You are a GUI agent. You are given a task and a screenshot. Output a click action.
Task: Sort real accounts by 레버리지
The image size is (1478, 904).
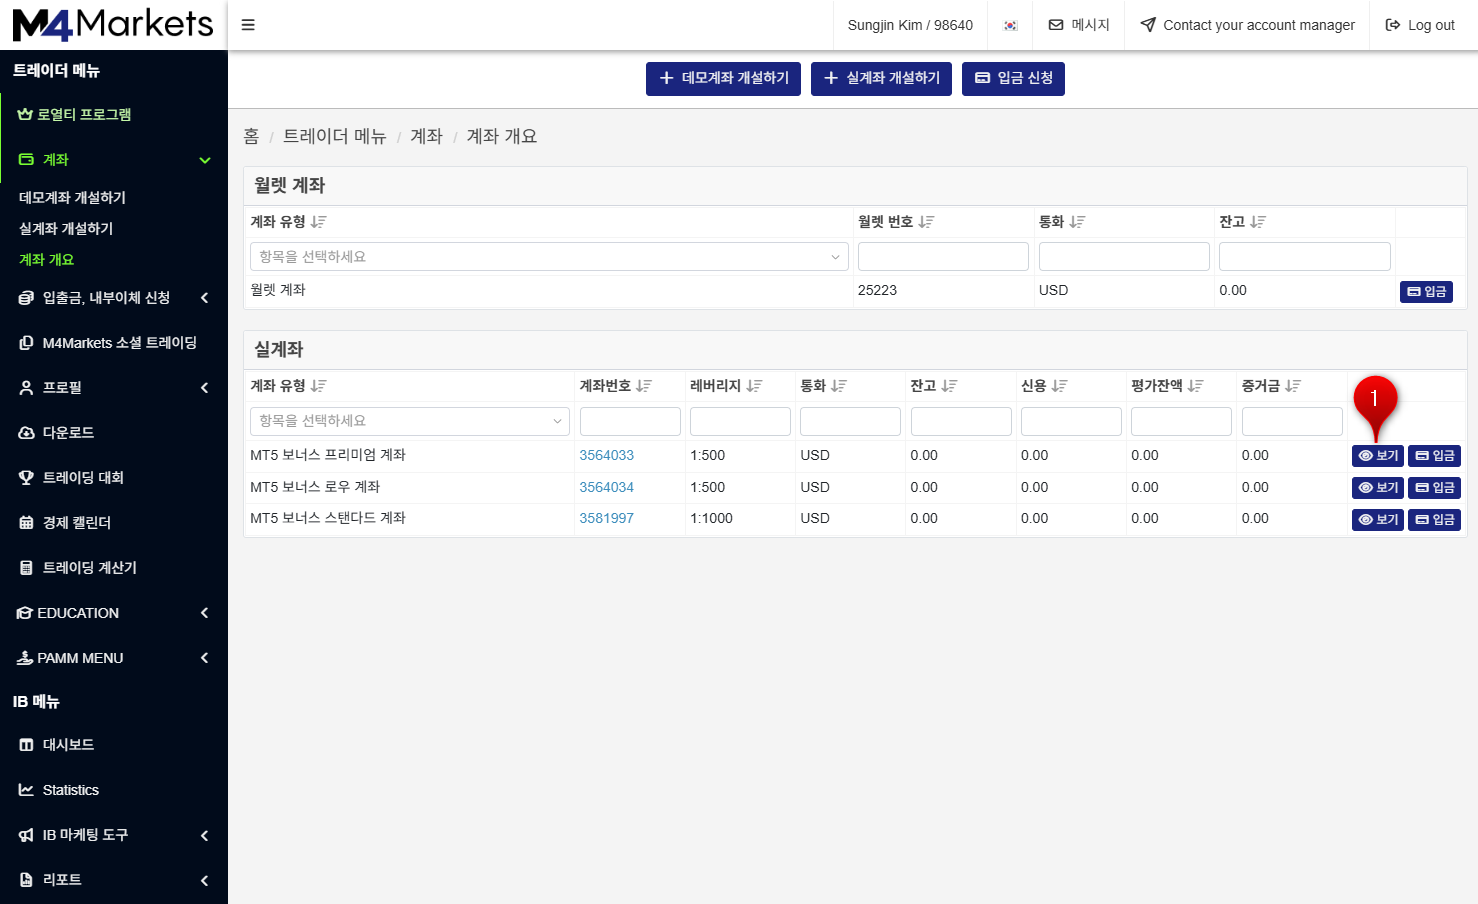point(754,386)
